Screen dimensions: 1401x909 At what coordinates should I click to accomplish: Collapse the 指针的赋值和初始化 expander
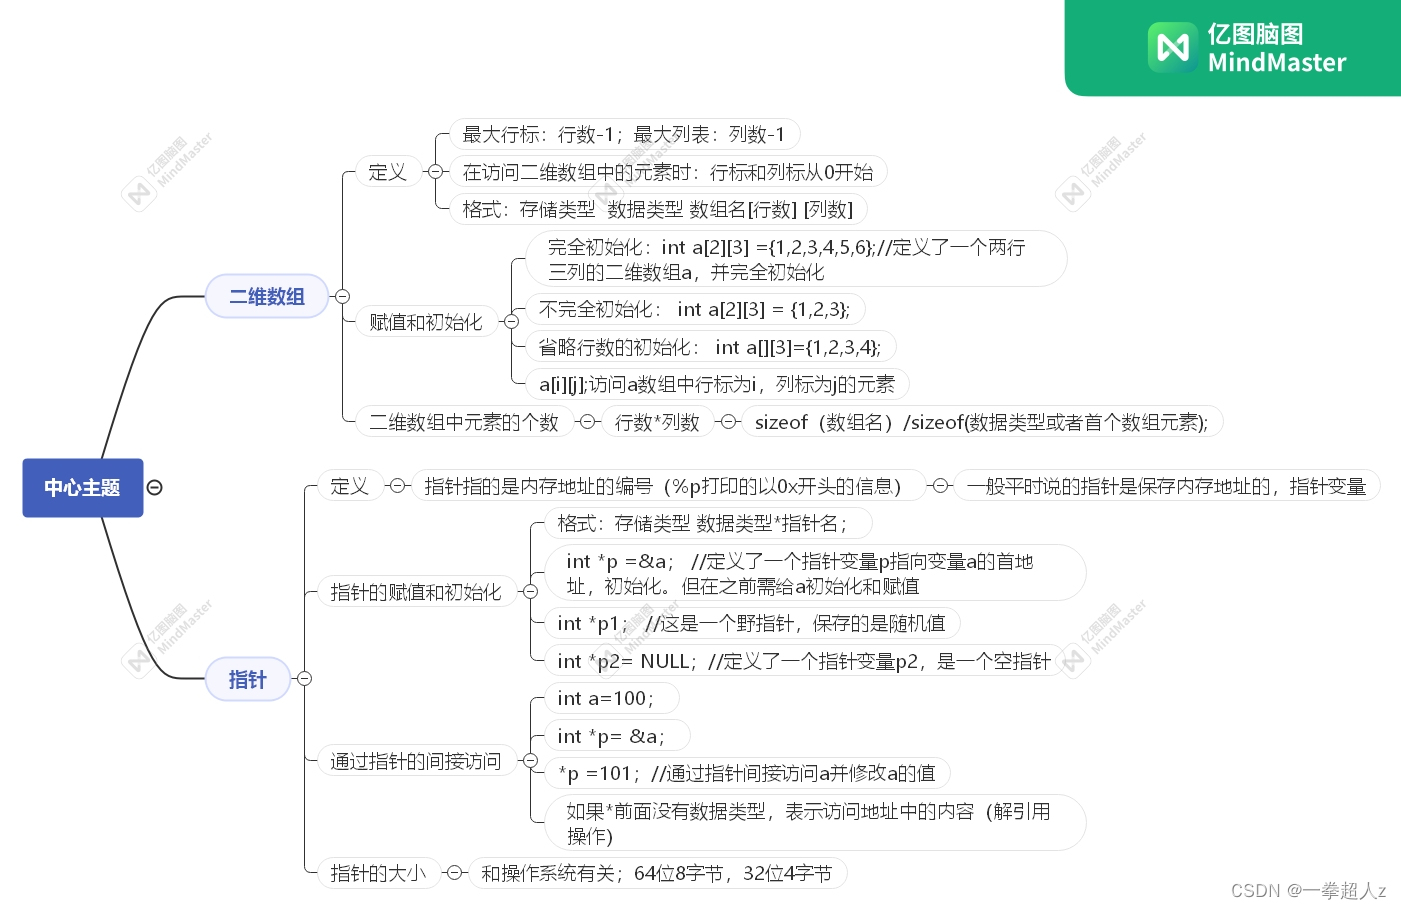click(x=530, y=592)
